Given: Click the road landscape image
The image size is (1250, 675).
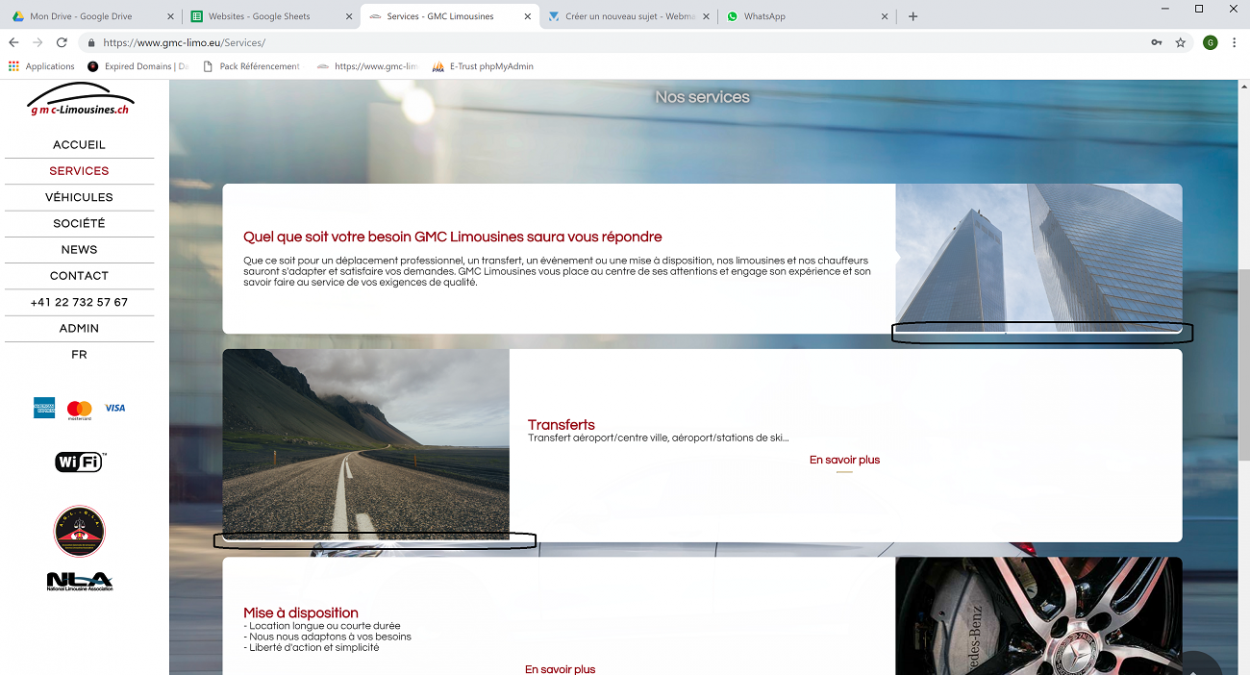Looking at the screenshot, I should [366, 445].
